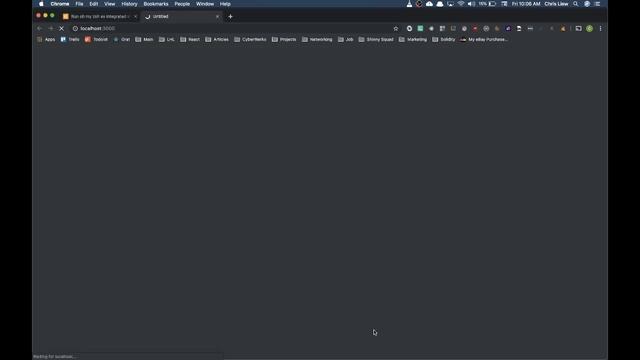The height and width of the screenshot is (360, 640).
Task: Open Notification Center list icon
Action: [x=597, y=4]
